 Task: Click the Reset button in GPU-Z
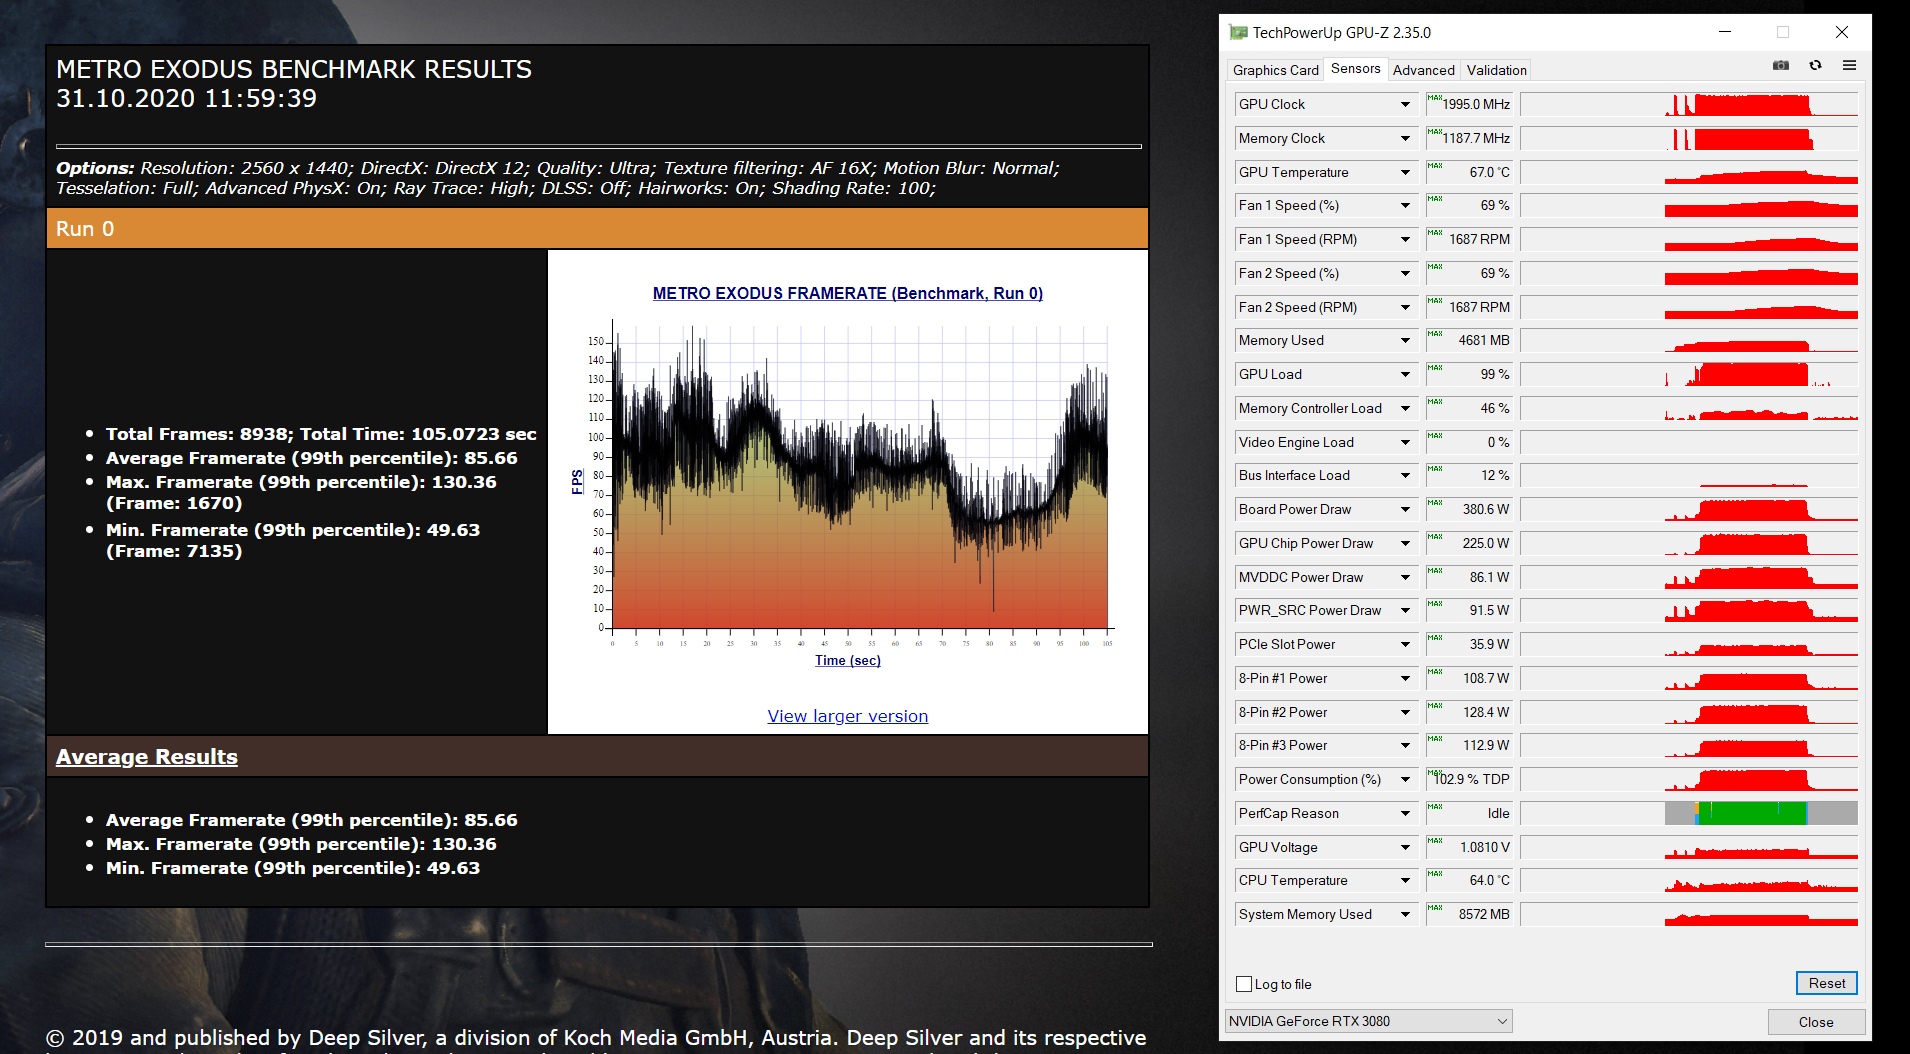(x=1827, y=983)
